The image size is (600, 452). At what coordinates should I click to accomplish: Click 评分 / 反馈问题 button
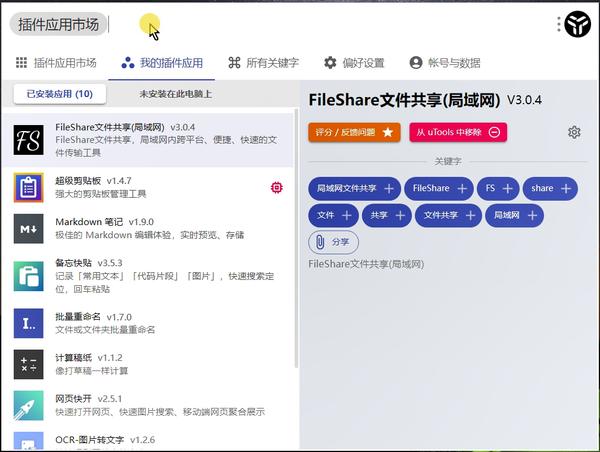click(x=354, y=132)
